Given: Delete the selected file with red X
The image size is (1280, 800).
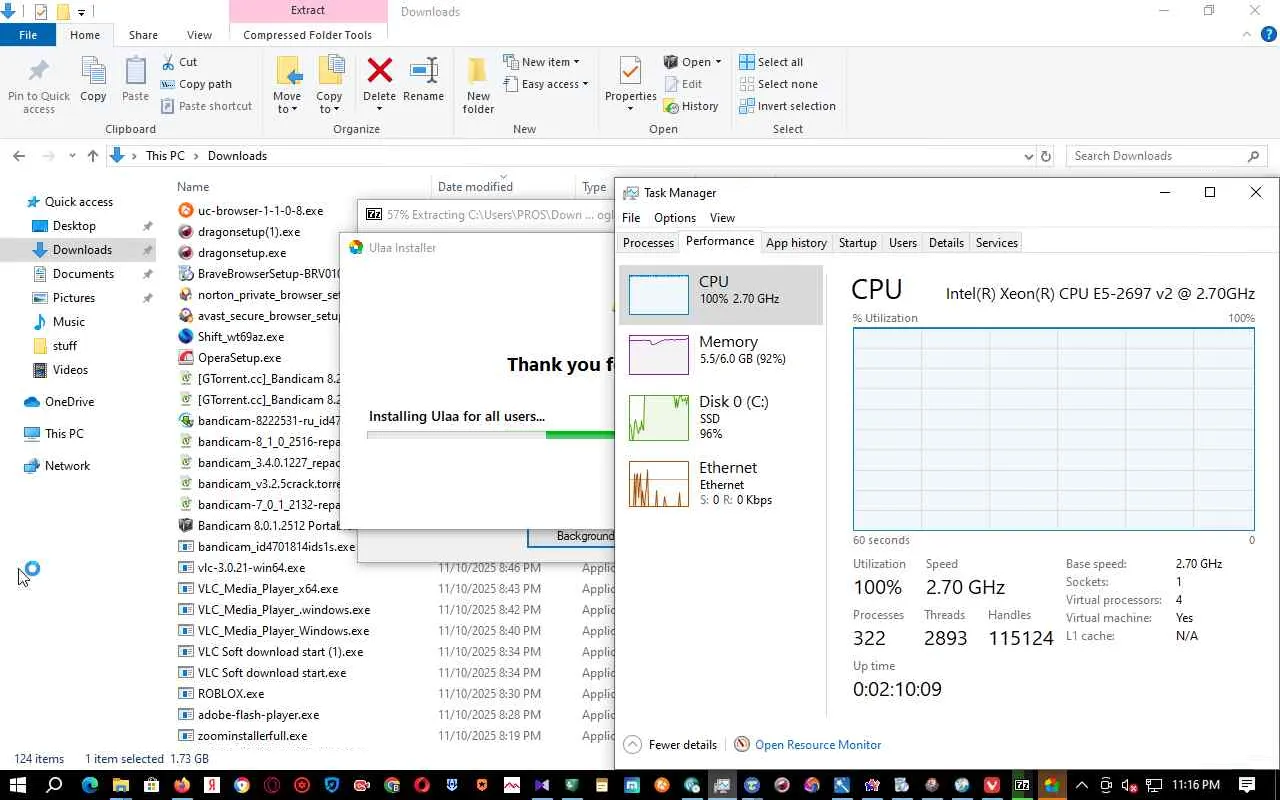Looking at the screenshot, I should [x=379, y=70].
